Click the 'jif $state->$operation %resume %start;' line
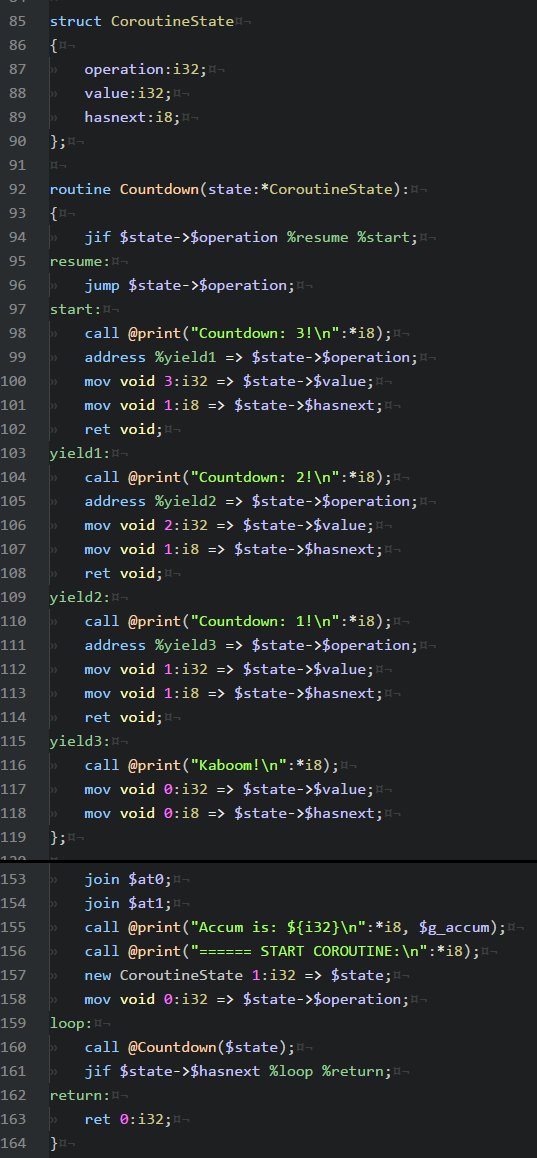The height and width of the screenshot is (1158, 537). (x=251, y=237)
